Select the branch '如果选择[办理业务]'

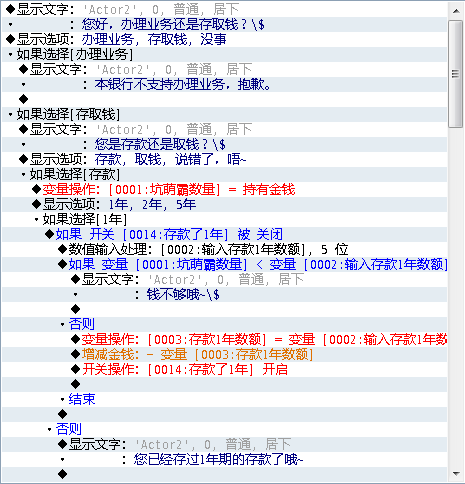[x=224, y=54]
